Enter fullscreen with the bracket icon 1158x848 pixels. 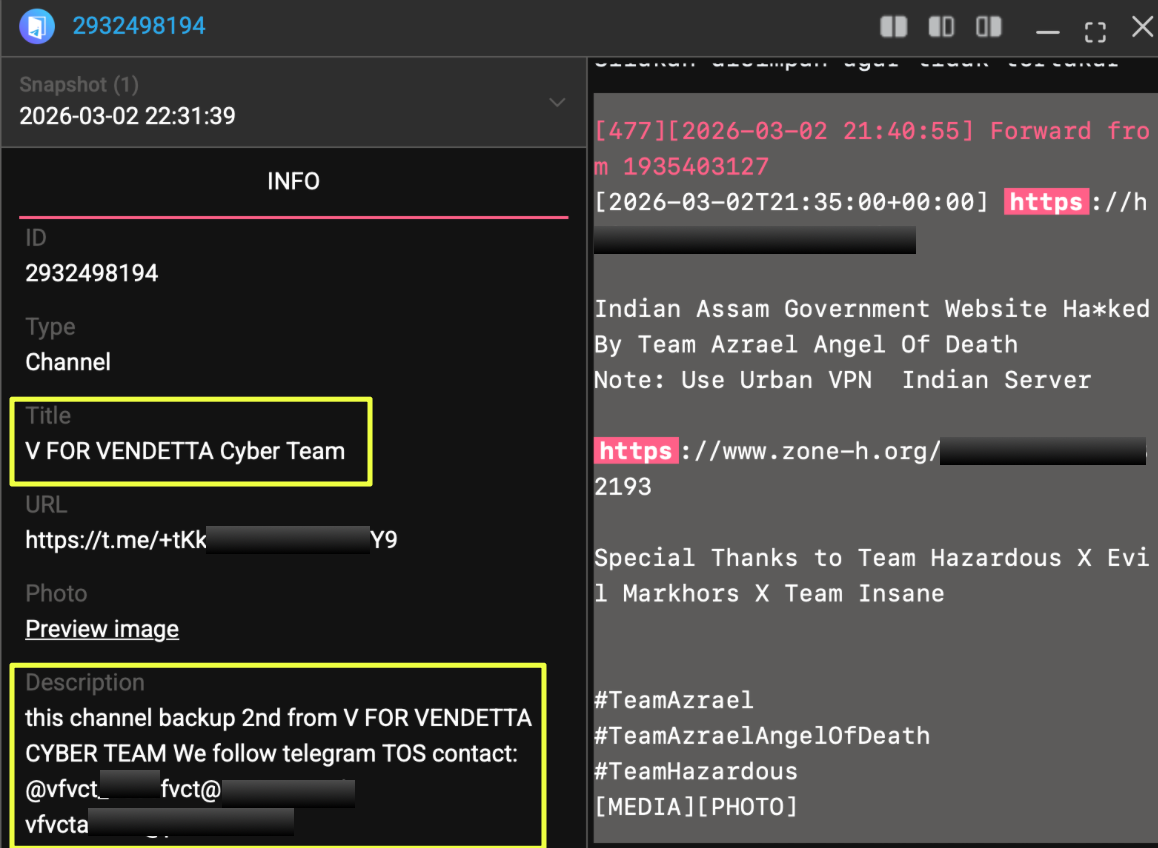point(1095,31)
